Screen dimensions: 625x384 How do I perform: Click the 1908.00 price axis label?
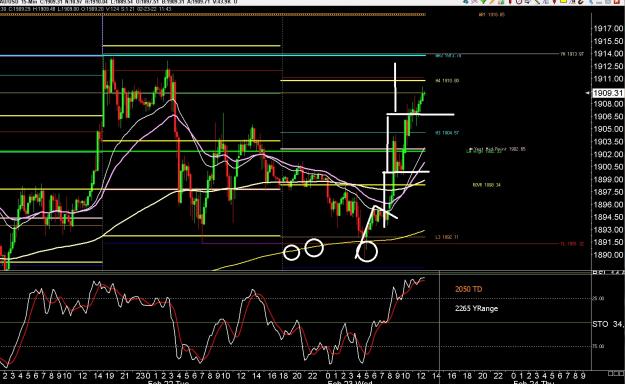click(x=608, y=104)
